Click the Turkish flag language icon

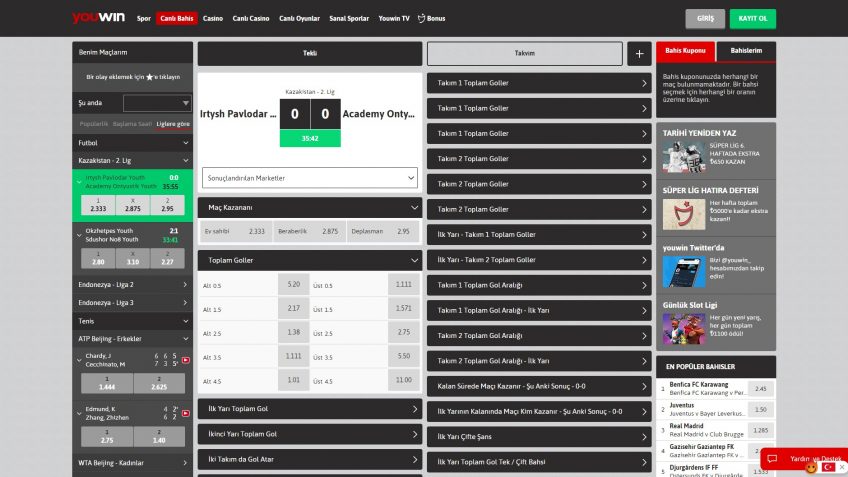click(x=828, y=467)
